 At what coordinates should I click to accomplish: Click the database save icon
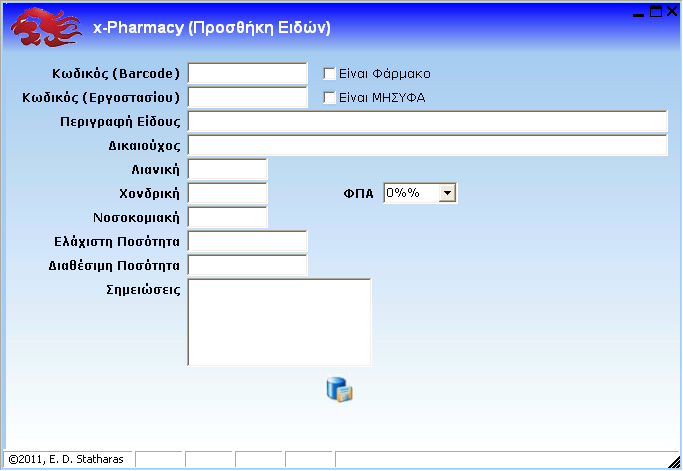tap(340, 390)
